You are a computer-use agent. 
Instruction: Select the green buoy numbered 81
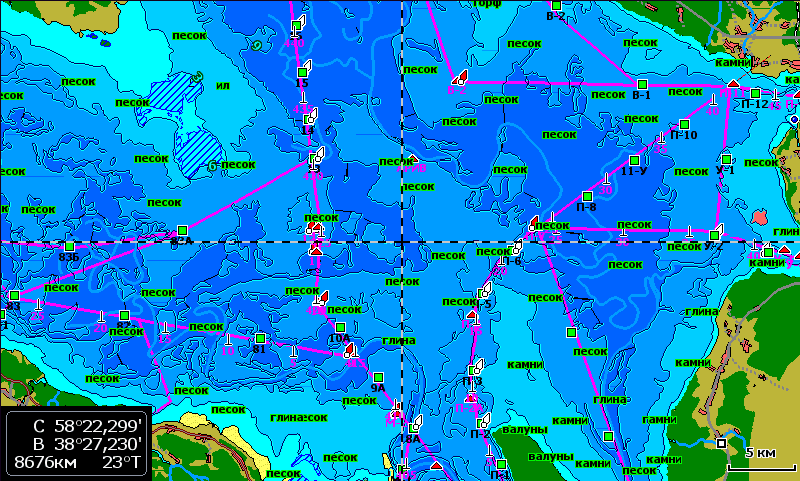[260, 338]
